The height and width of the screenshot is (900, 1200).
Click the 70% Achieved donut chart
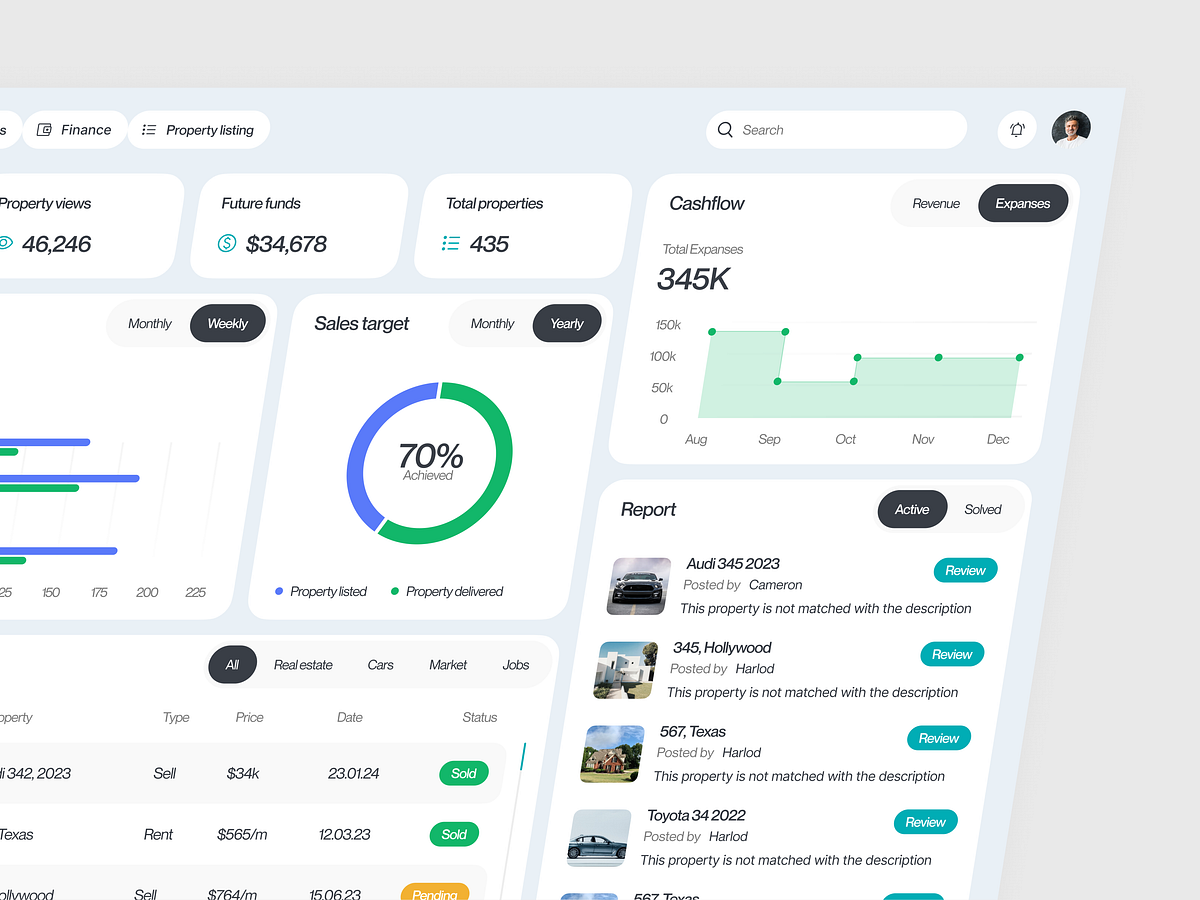(430, 460)
